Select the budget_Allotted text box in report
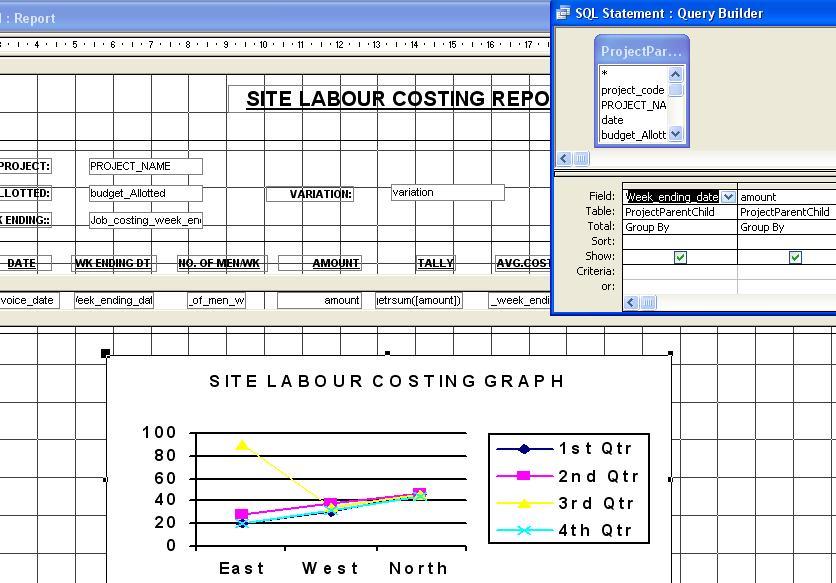This screenshot has height=583, width=836. (x=146, y=193)
